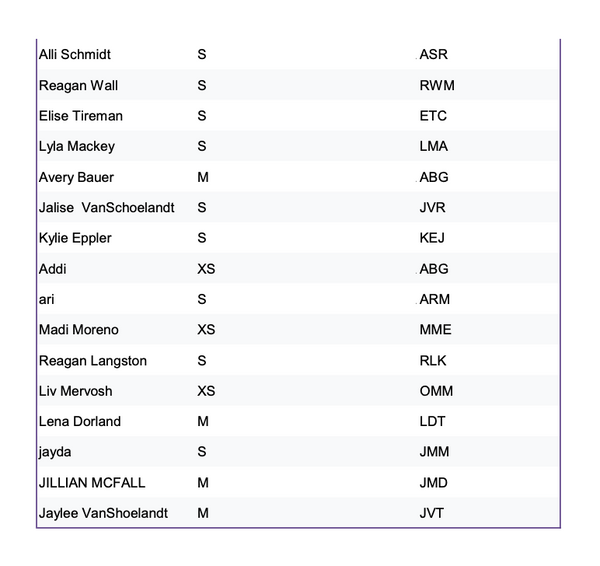Click the name Lena Dorland

tap(79, 421)
